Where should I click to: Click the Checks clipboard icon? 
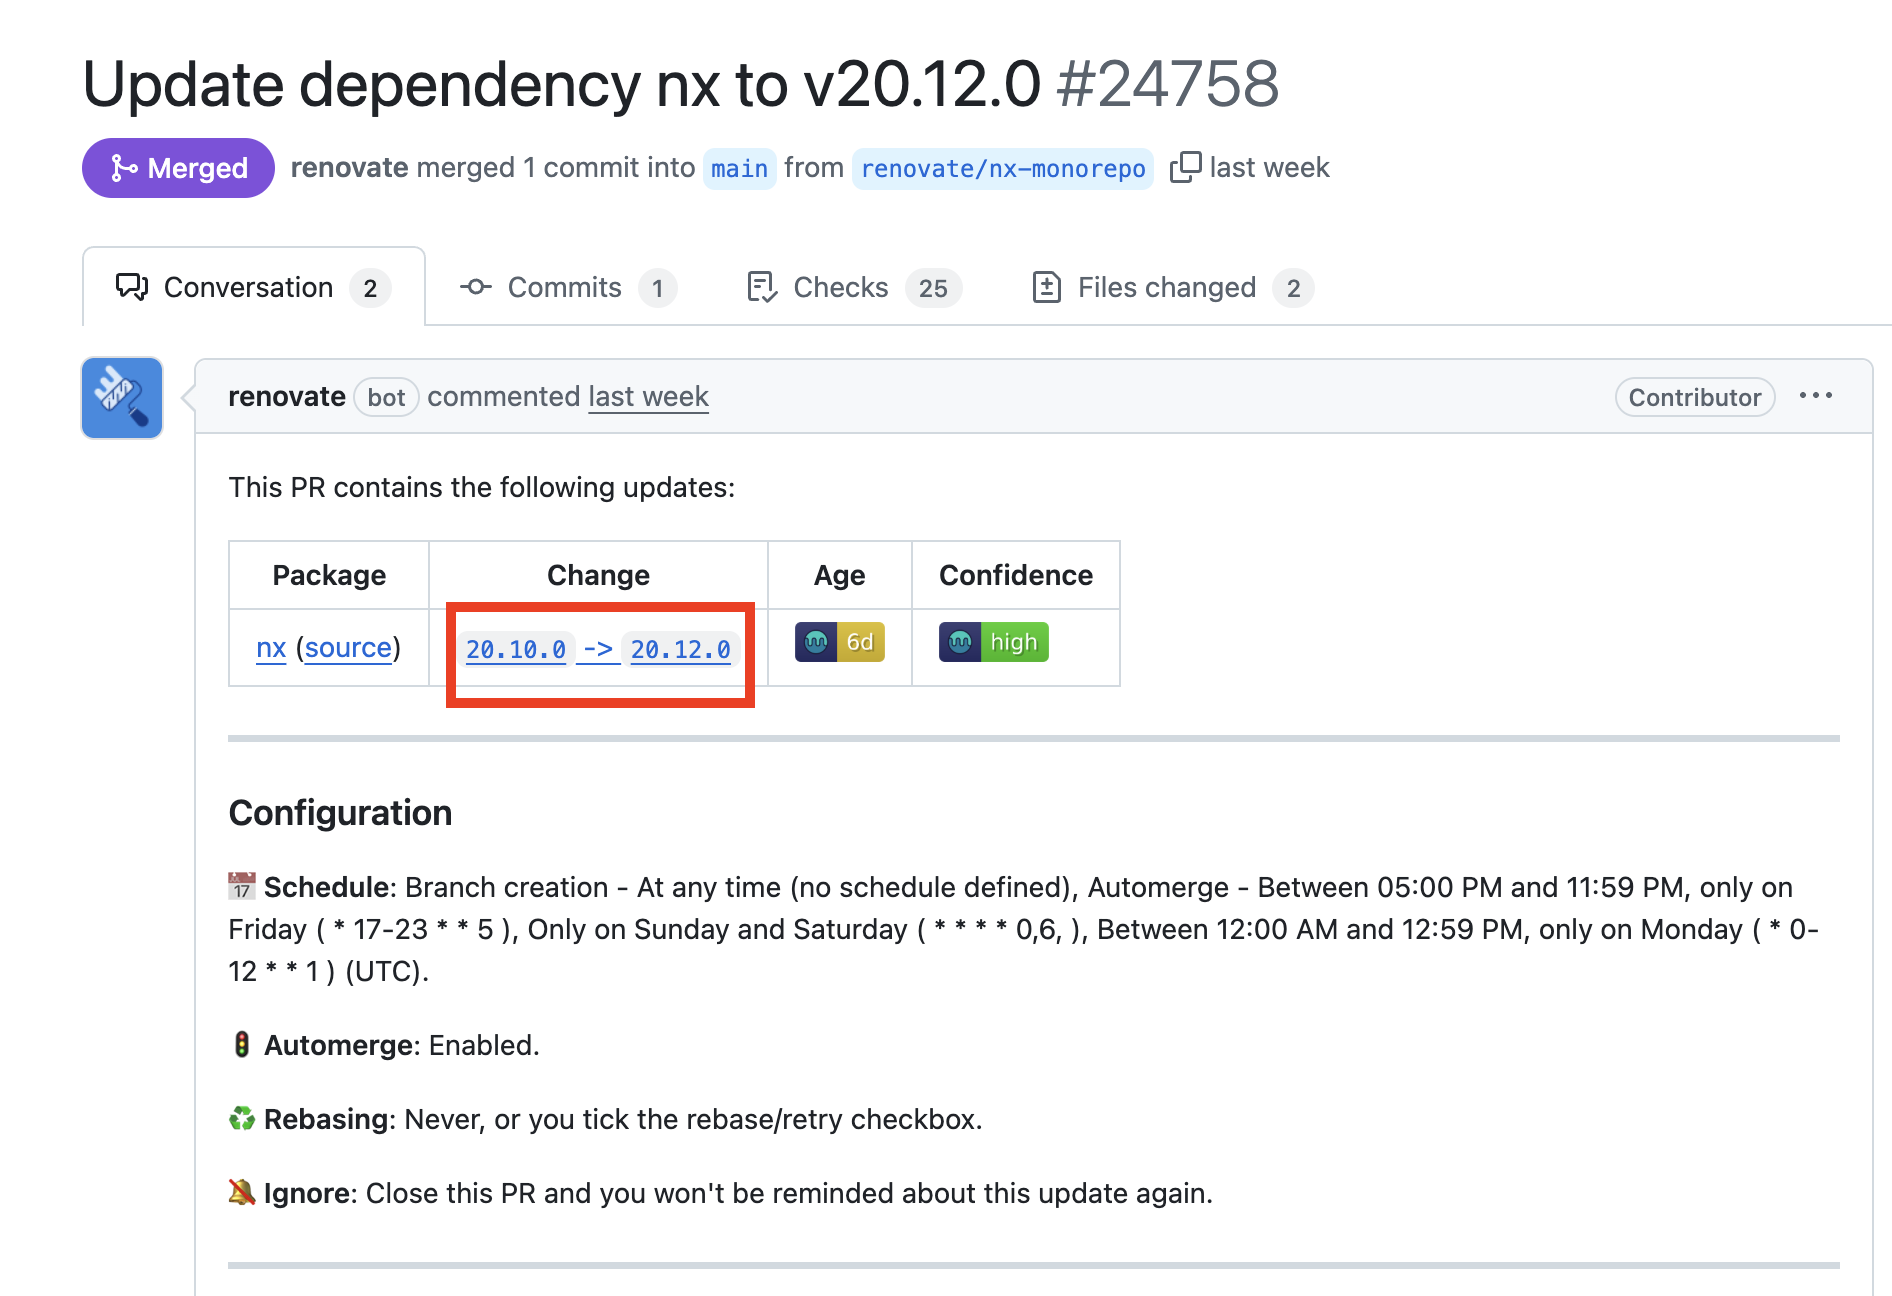click(761, 287)
